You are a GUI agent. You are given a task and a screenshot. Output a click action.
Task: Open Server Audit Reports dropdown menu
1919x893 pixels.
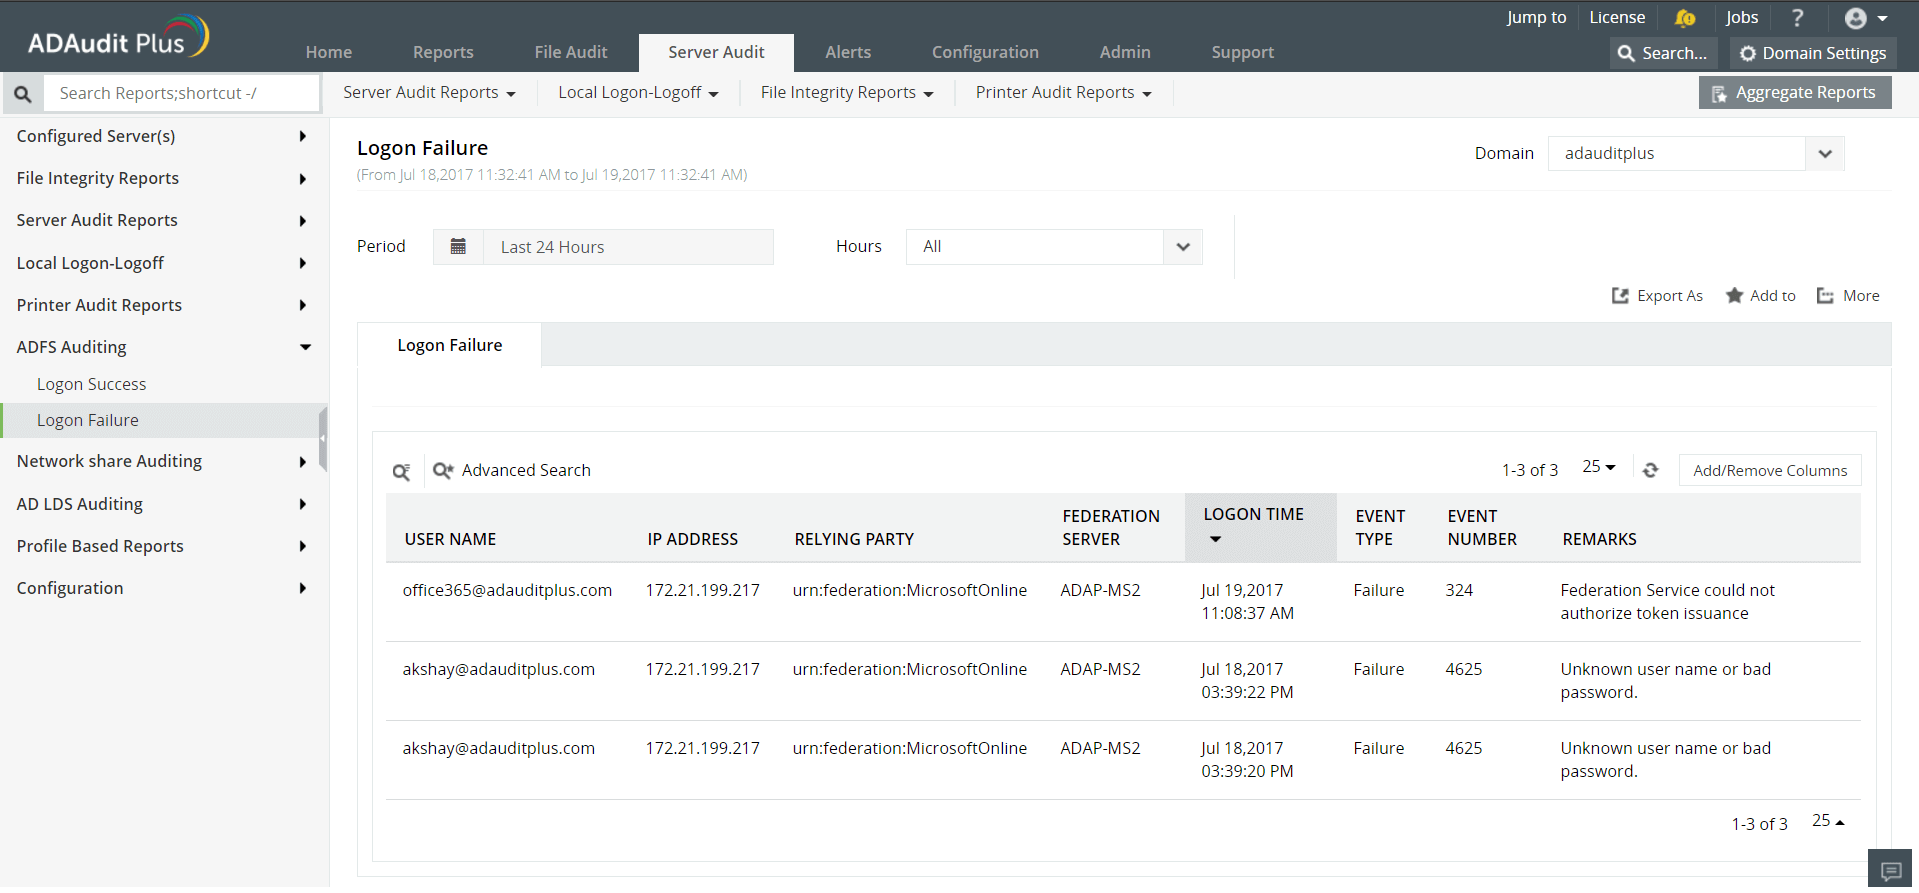pos(429,93)
